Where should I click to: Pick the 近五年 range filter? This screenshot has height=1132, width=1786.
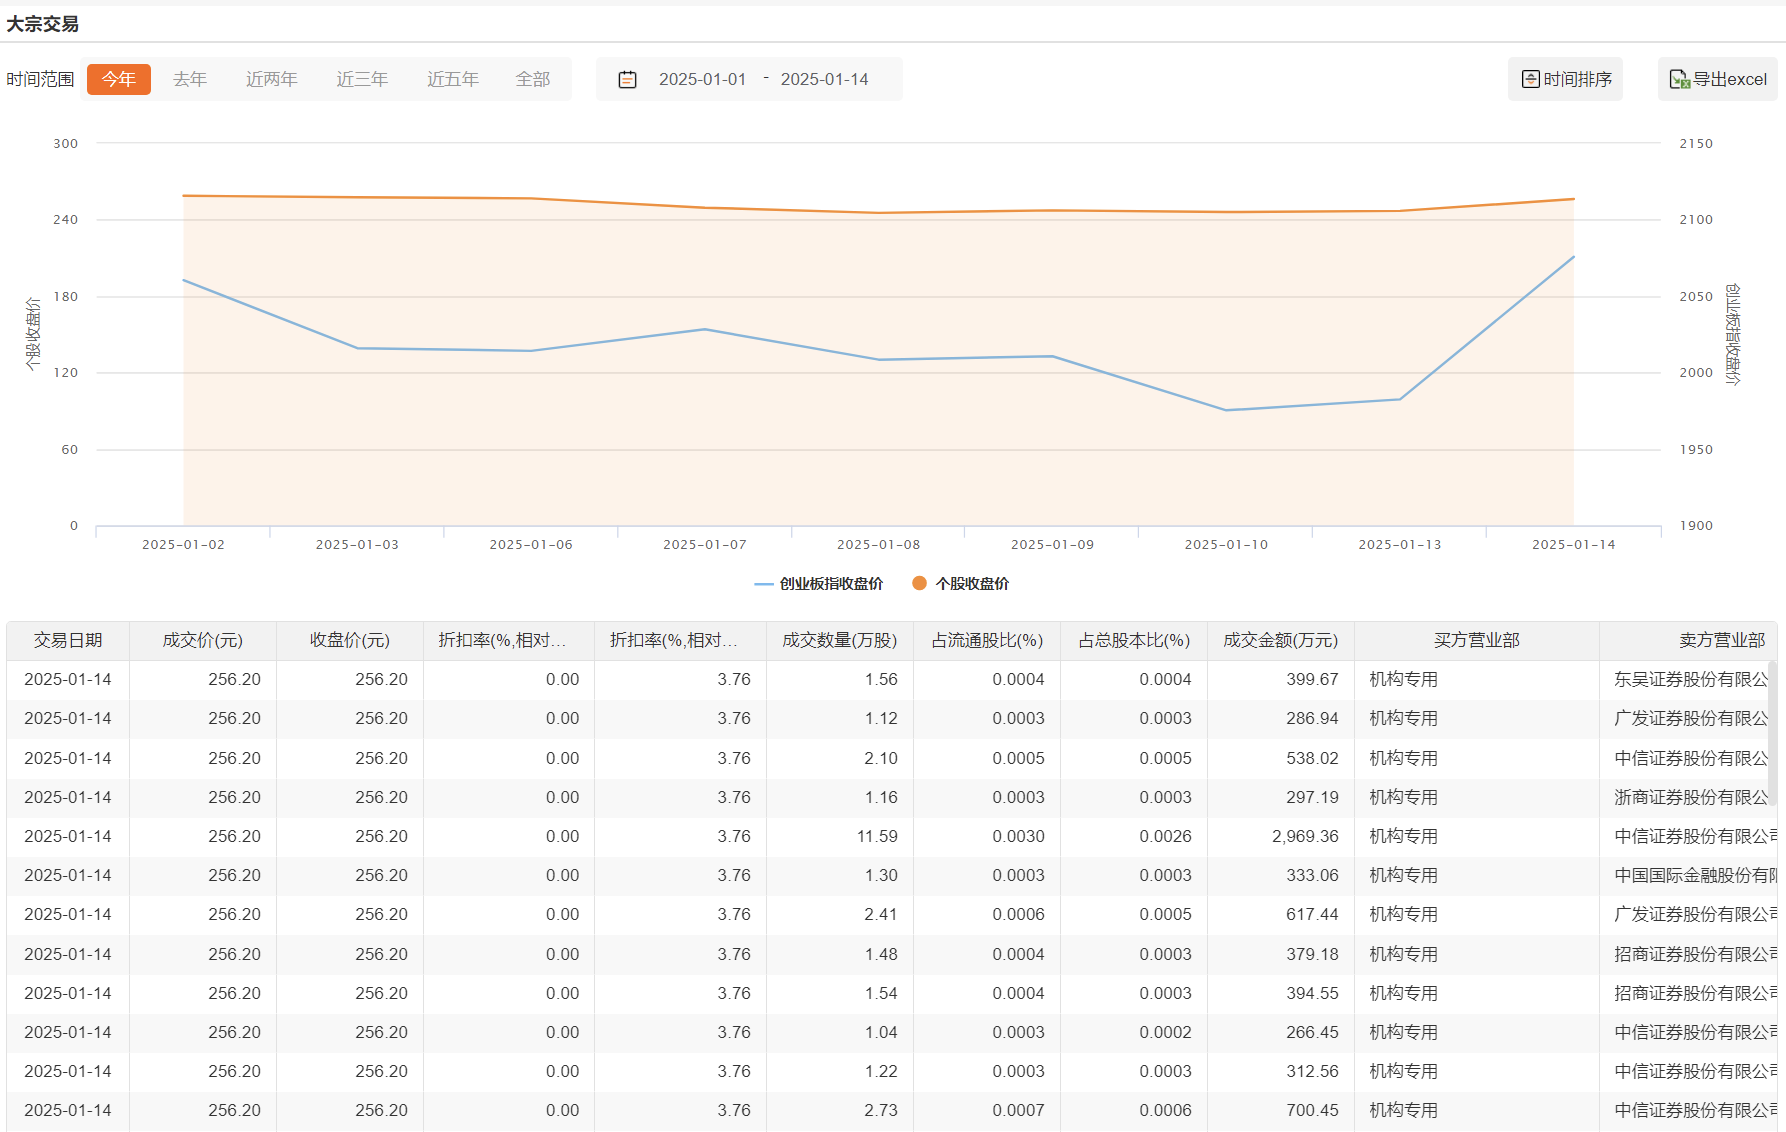coord(452,79)
